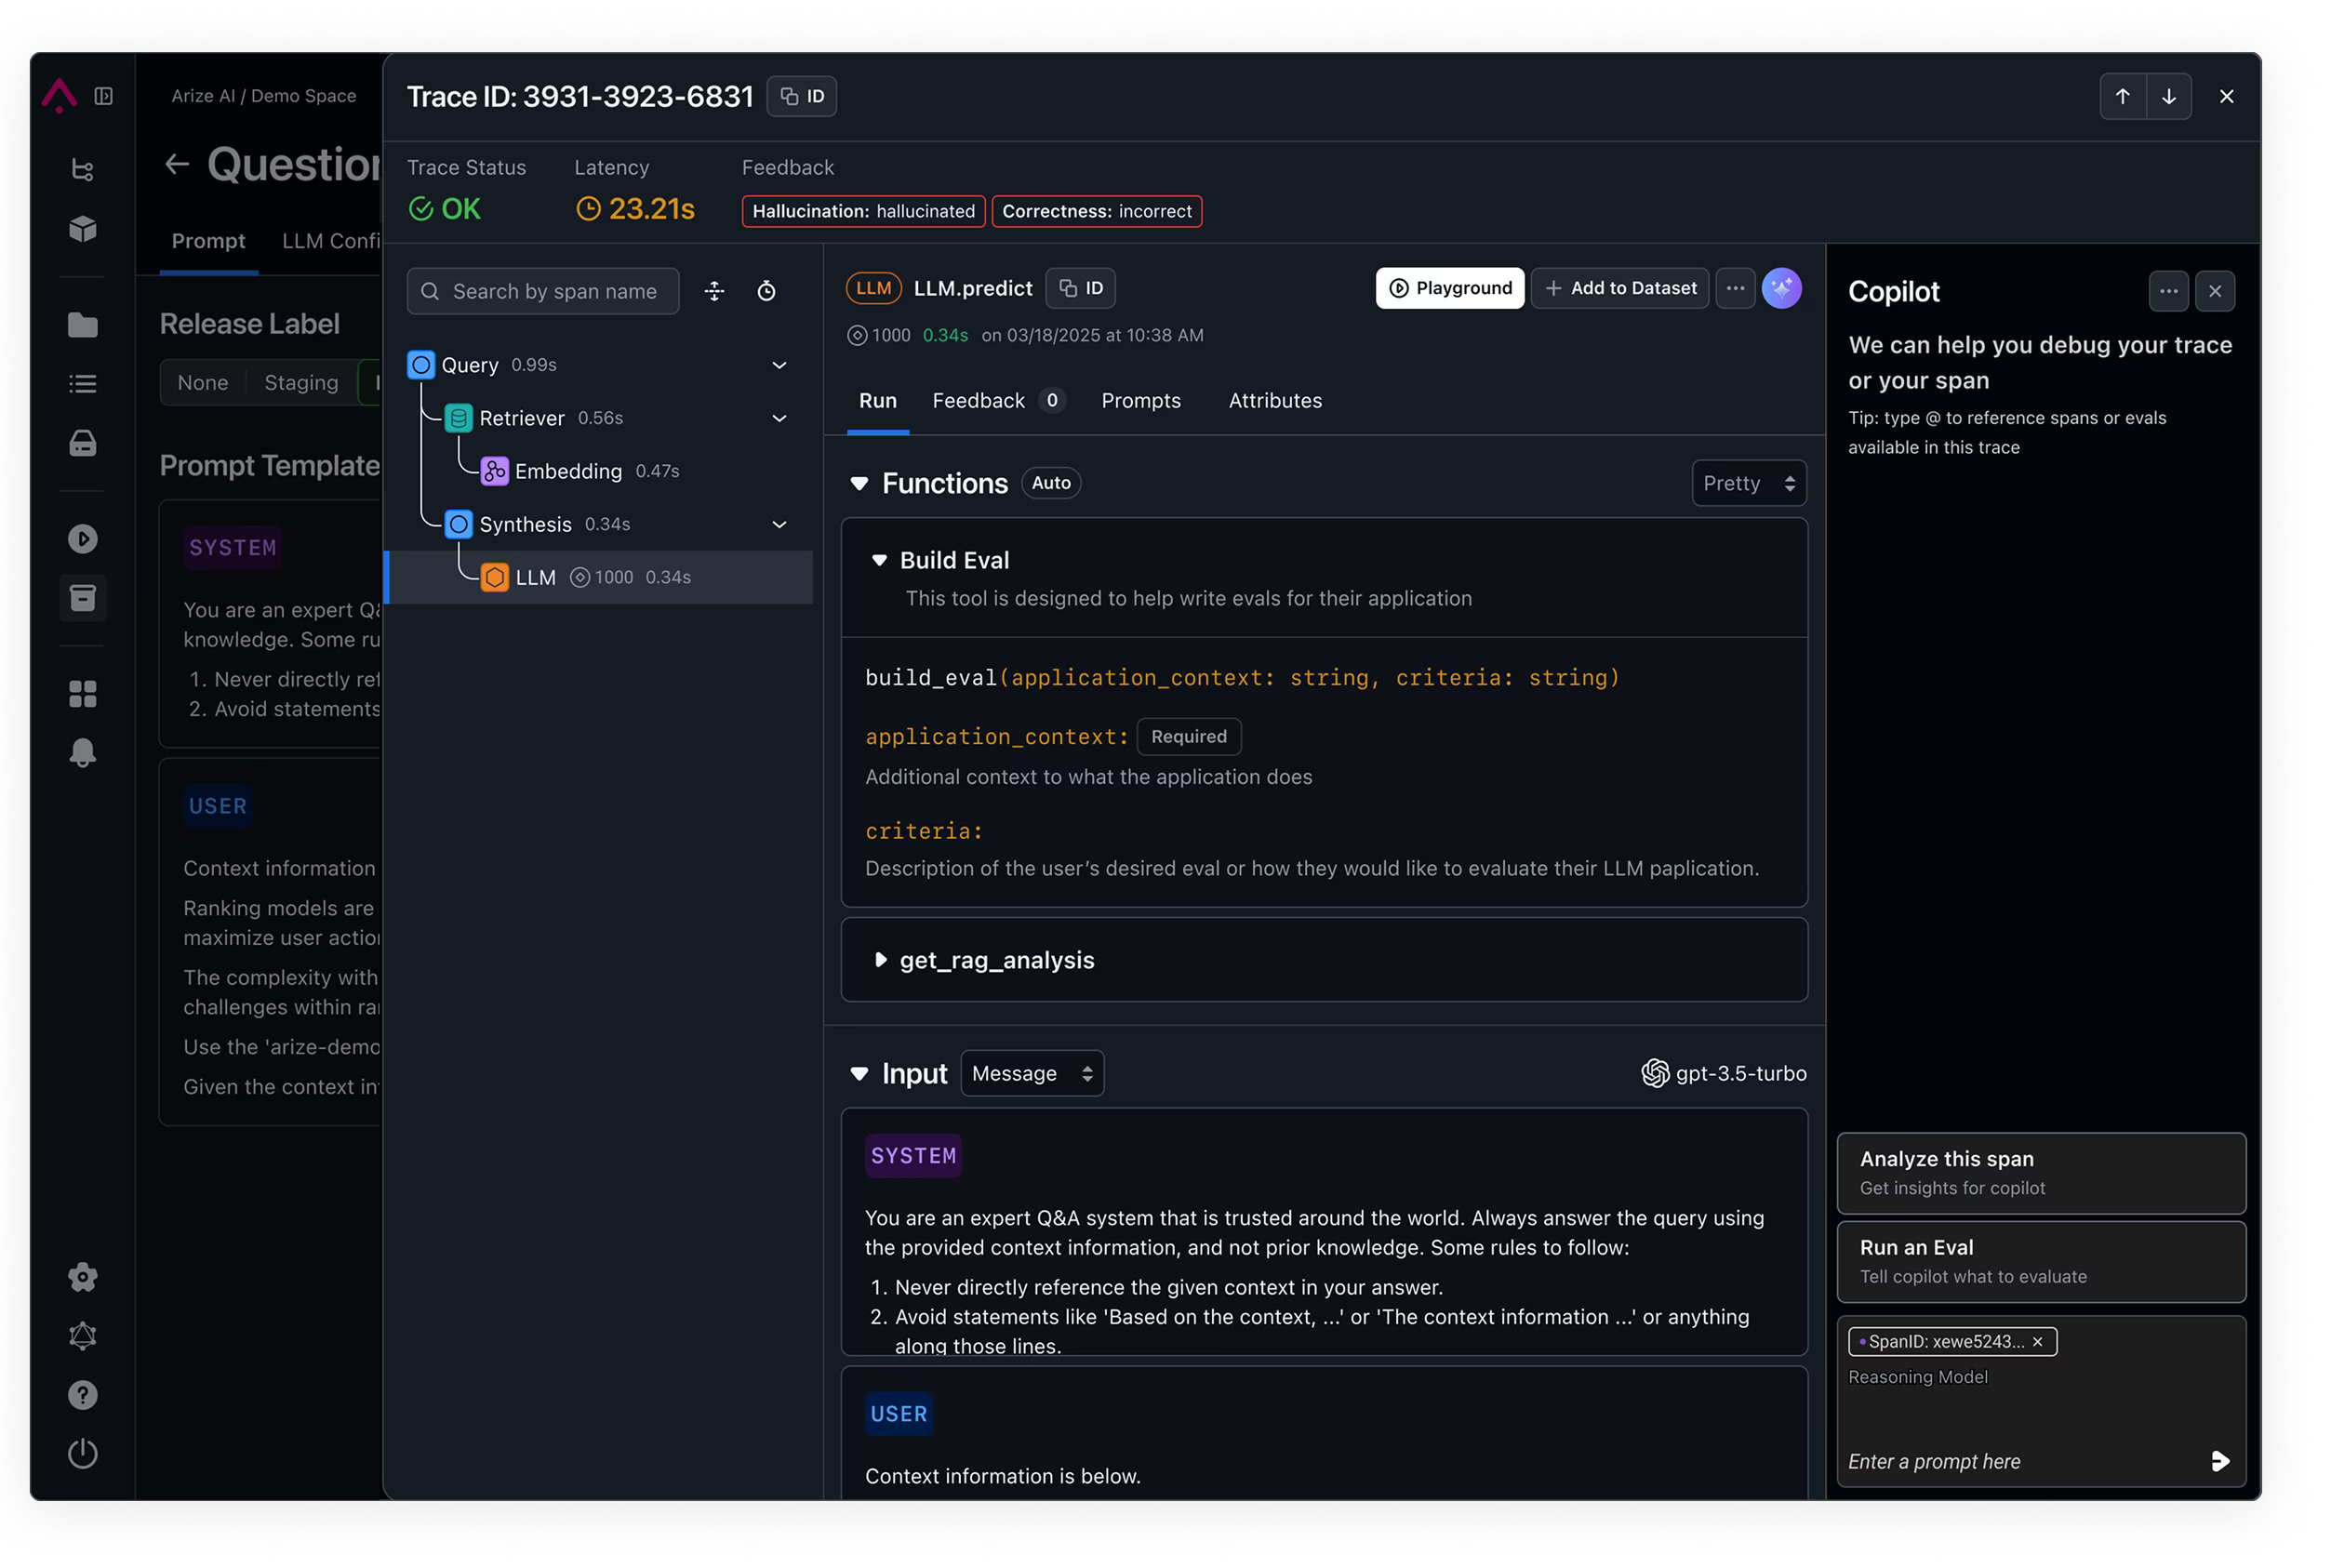2331x1568 pixels.
Task: Send the Copilot prompt arrow icon
Action: pos(2219,1461)
